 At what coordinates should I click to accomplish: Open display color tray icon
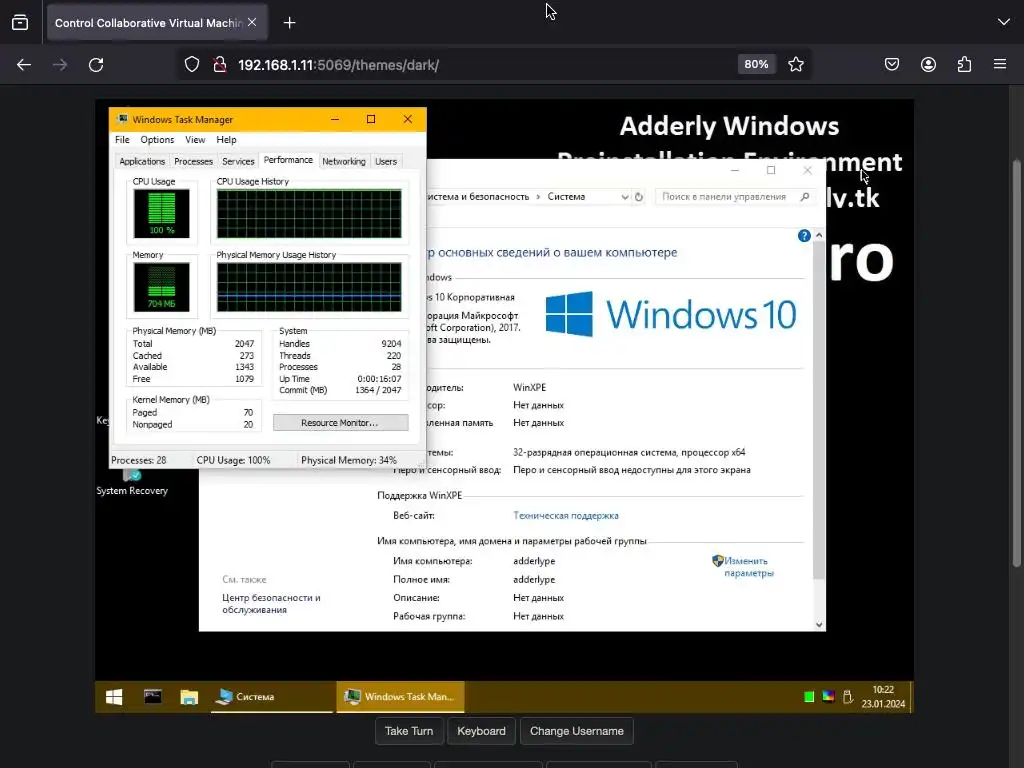click(x=828, y=696)
